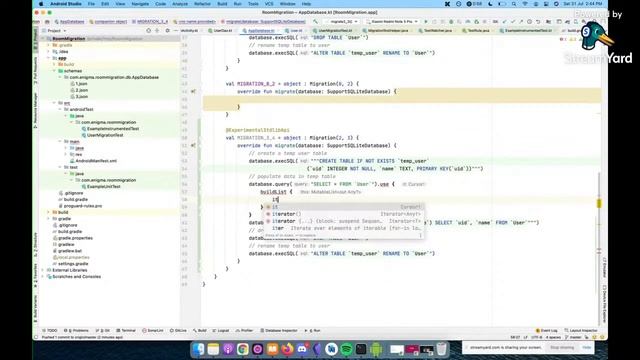Viewport: 640px width, 360px height.
Task: Open the Xiaomi Redmi Note device dropdown
Action: tap(392, 22)
